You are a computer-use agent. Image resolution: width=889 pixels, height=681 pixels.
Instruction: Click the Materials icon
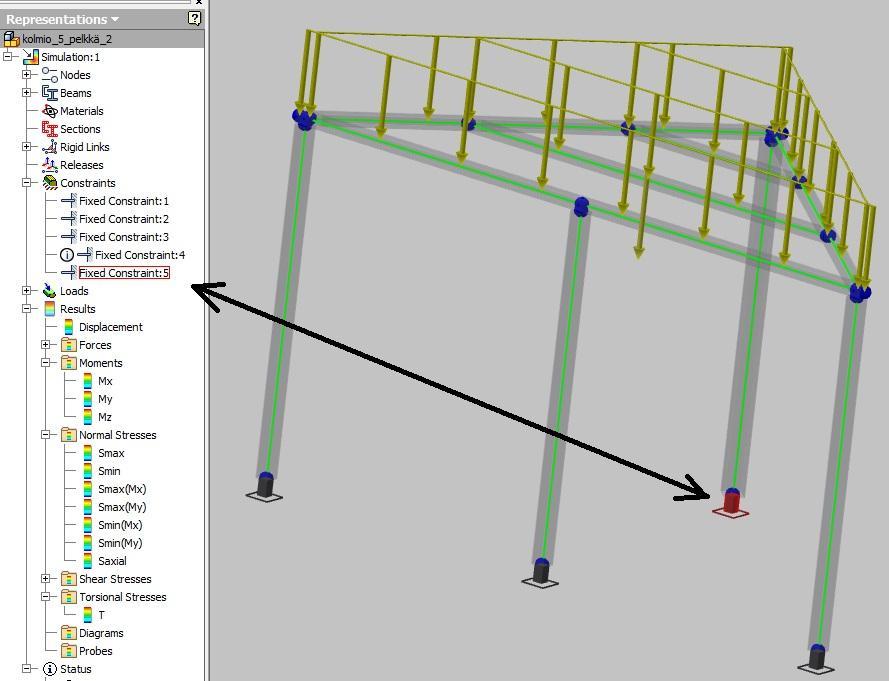[x=49, y=111]
